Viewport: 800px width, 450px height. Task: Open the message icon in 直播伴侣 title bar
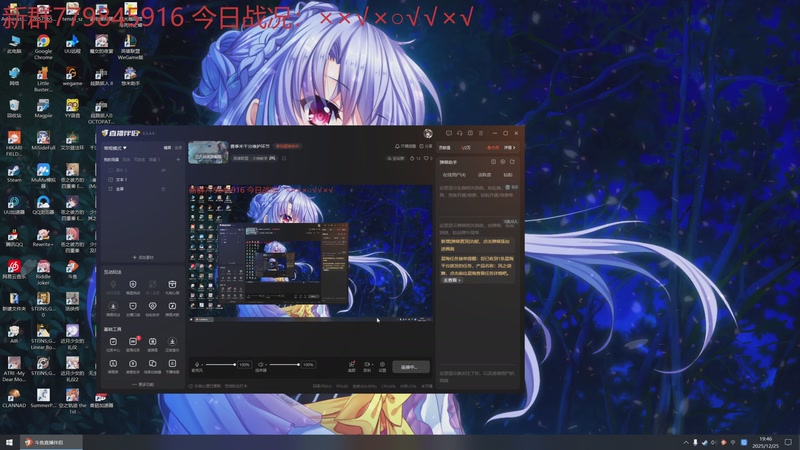448,133
